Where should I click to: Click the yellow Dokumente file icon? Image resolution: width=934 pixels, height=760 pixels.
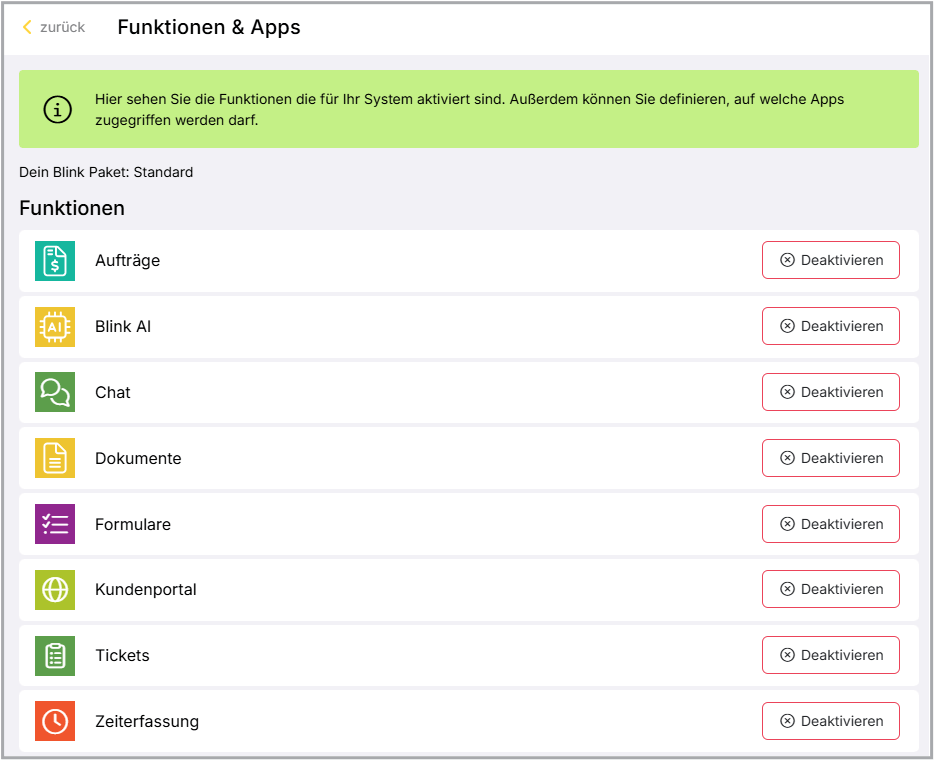click(x=55, y=458)
